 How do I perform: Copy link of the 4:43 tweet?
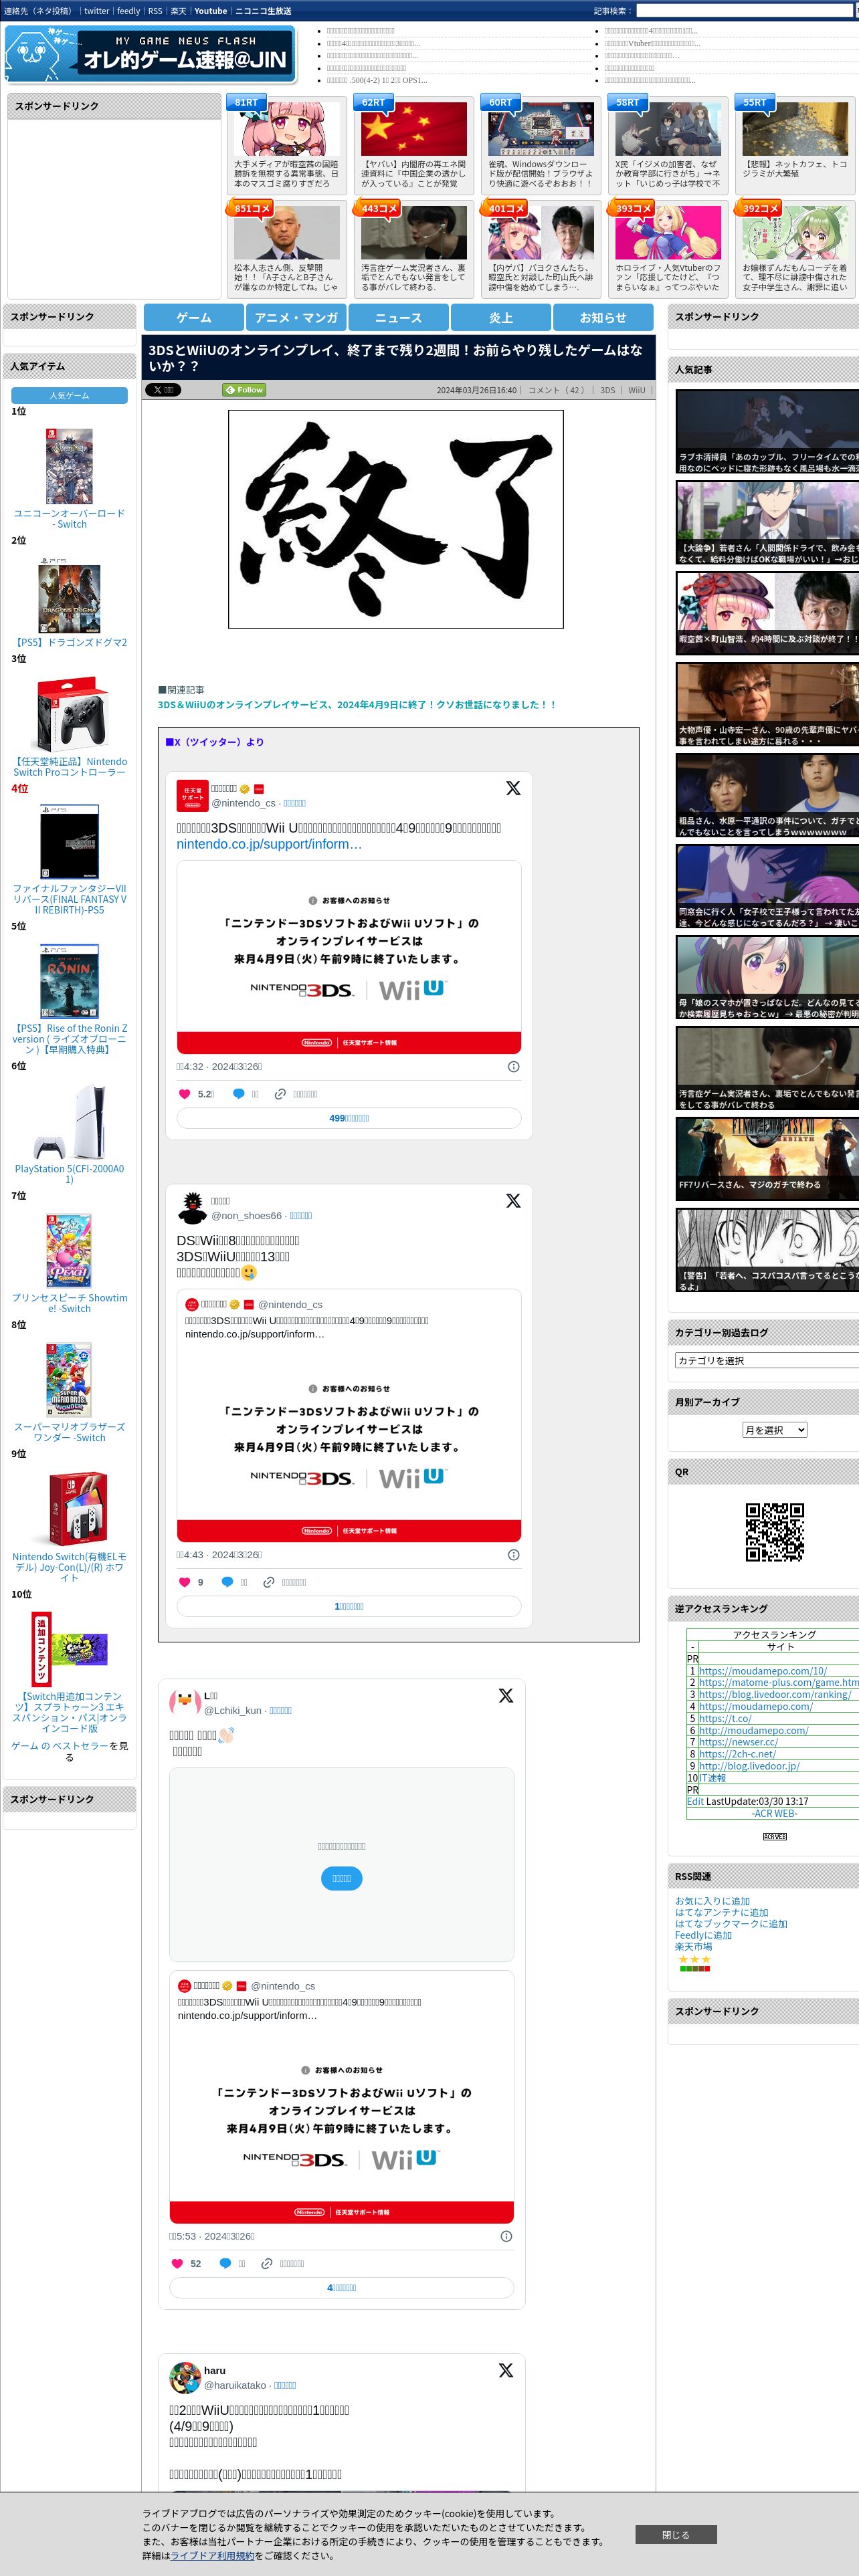pos(285,1582)
